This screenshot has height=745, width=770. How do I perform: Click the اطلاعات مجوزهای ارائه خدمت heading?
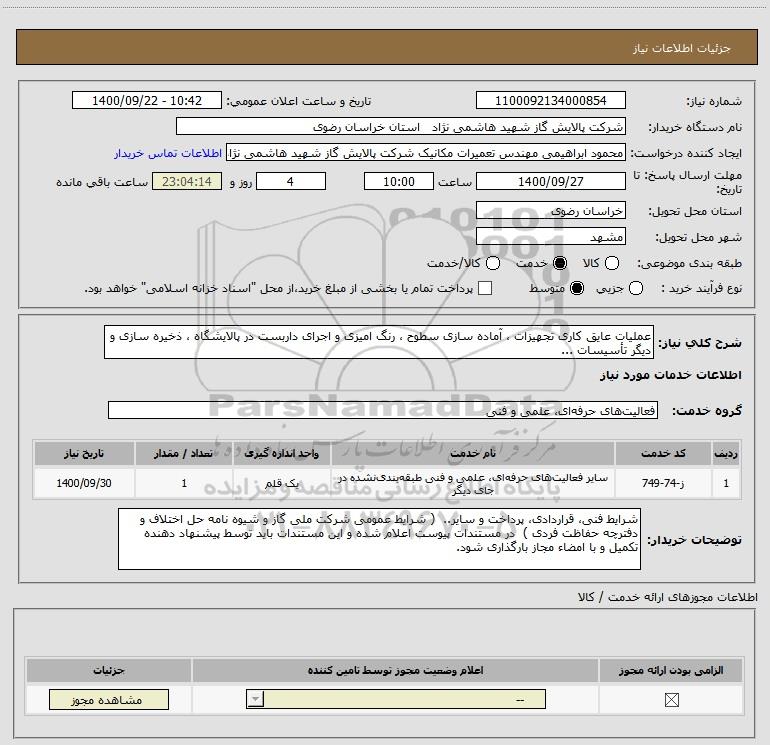[x=667, y=597]
